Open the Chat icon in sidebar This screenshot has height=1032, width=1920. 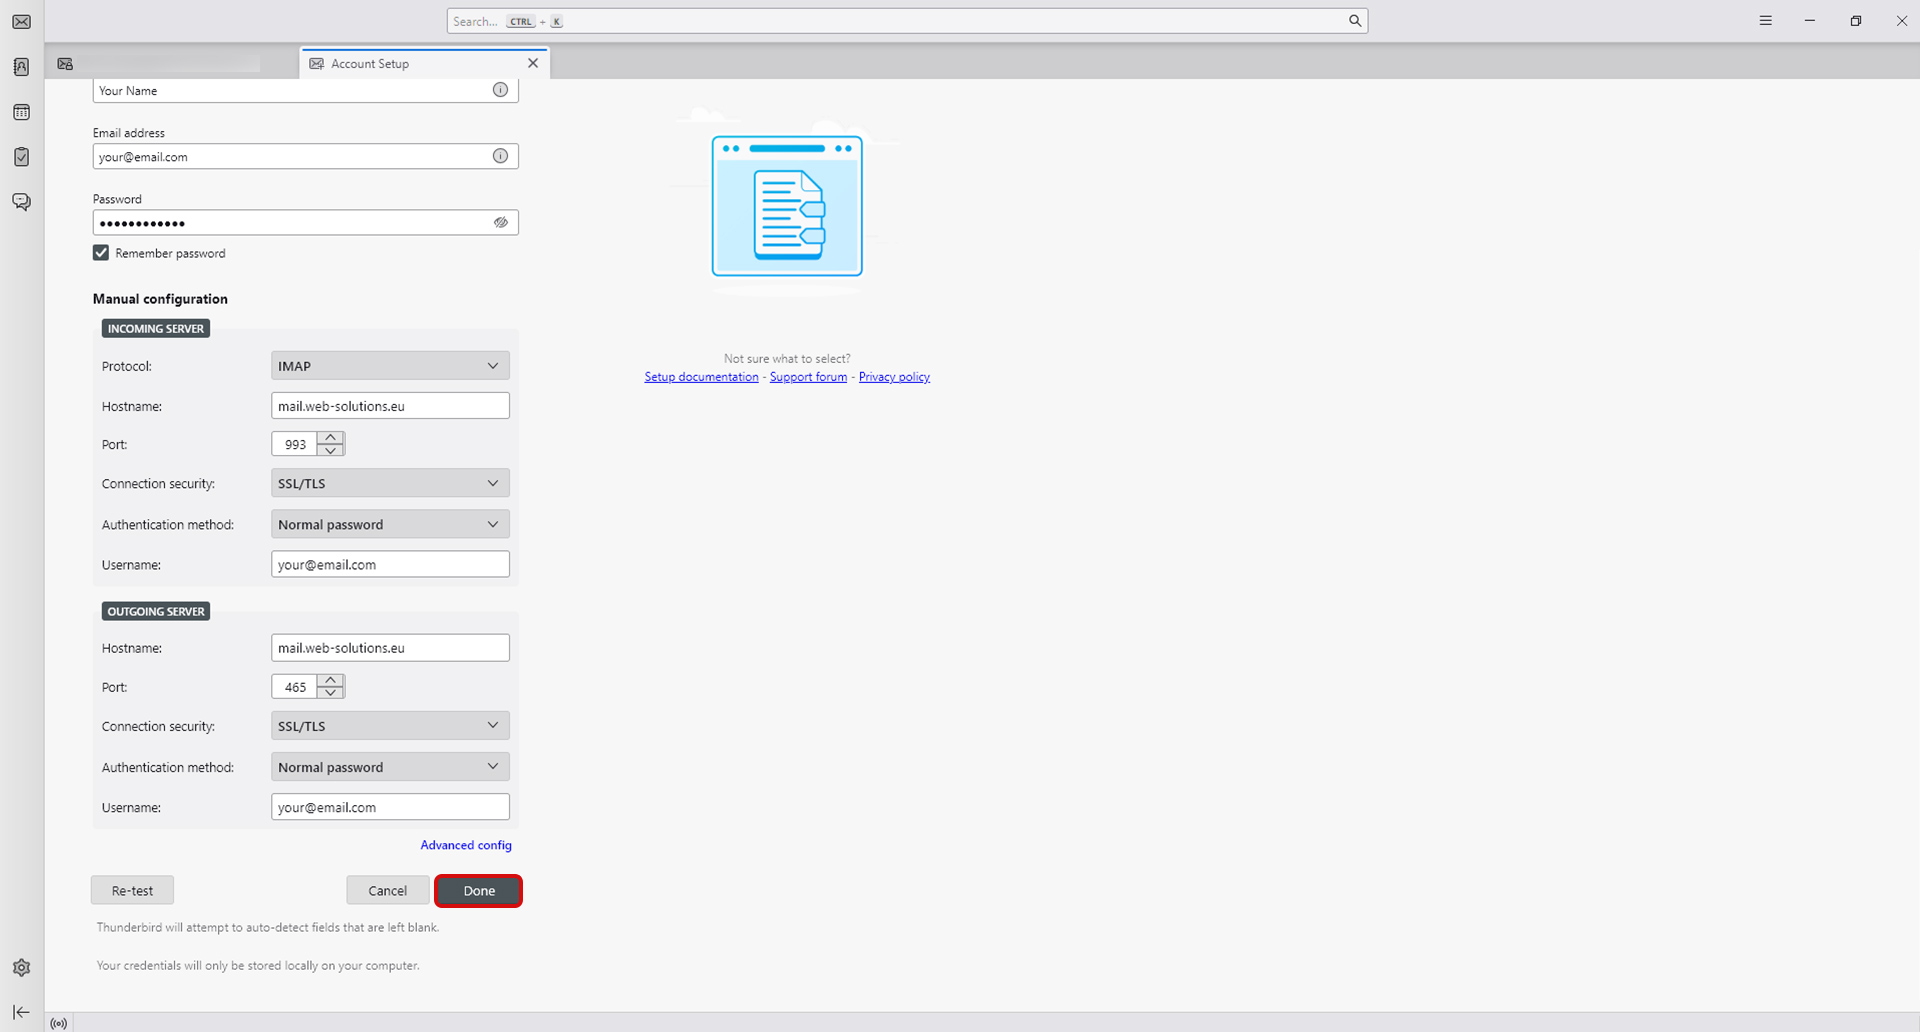tap(21, 202)
